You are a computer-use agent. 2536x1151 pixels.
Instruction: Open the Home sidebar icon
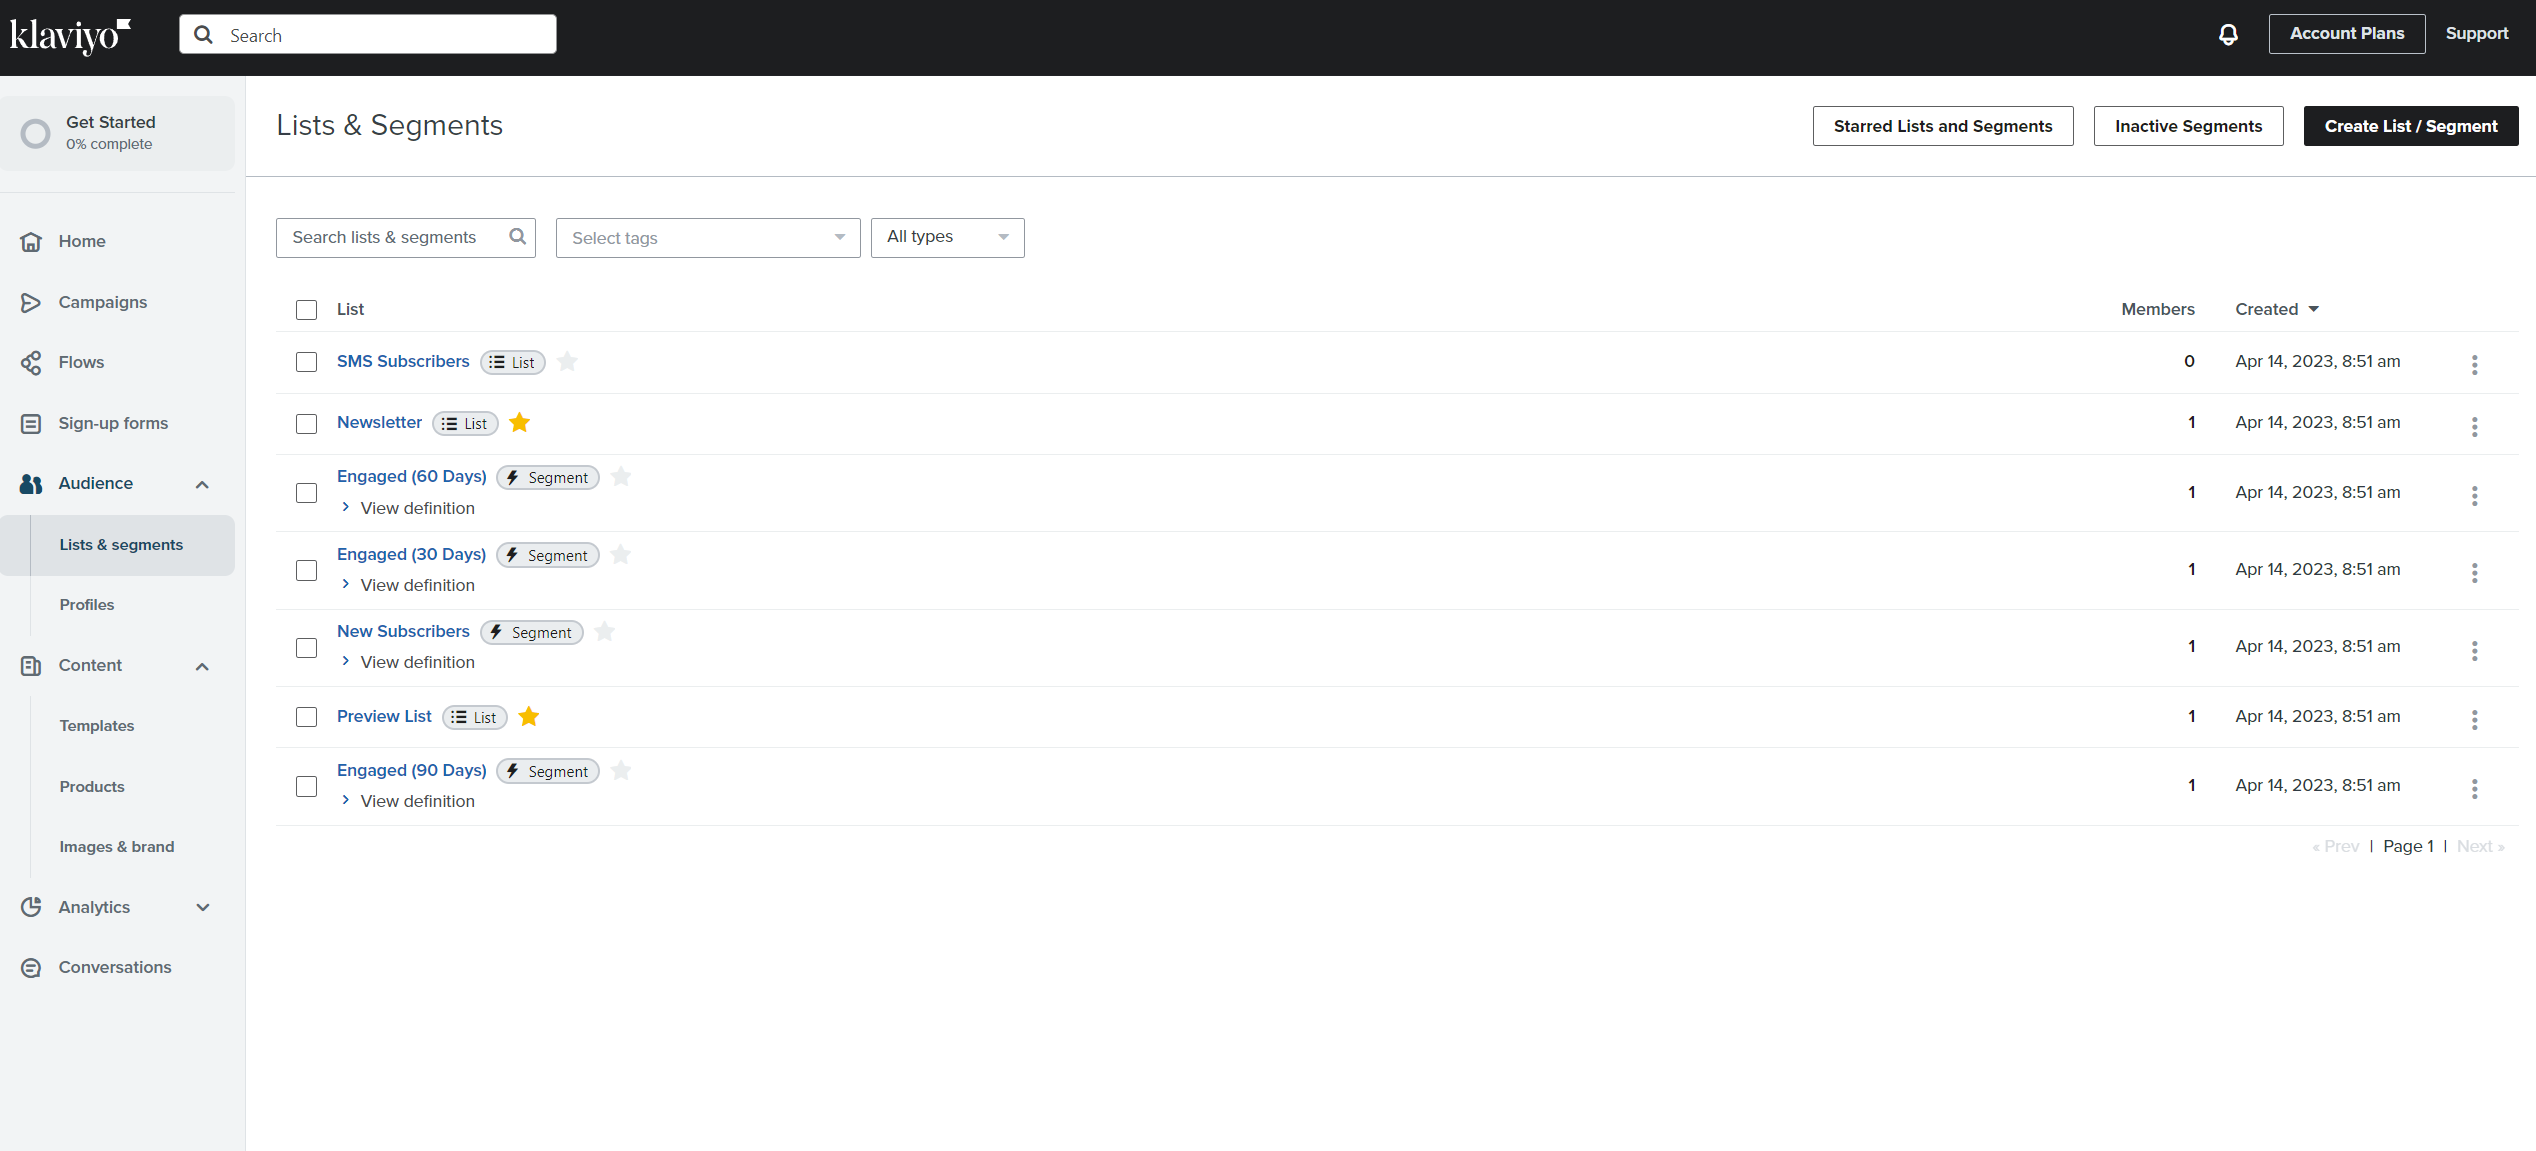coord(31,241)
